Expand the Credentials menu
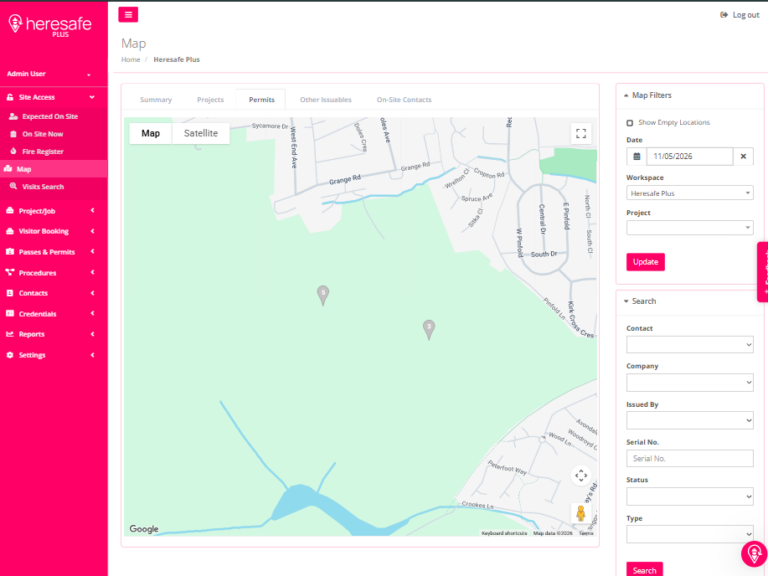Viewport: 768px width, 576px height. tap(54, 314)
